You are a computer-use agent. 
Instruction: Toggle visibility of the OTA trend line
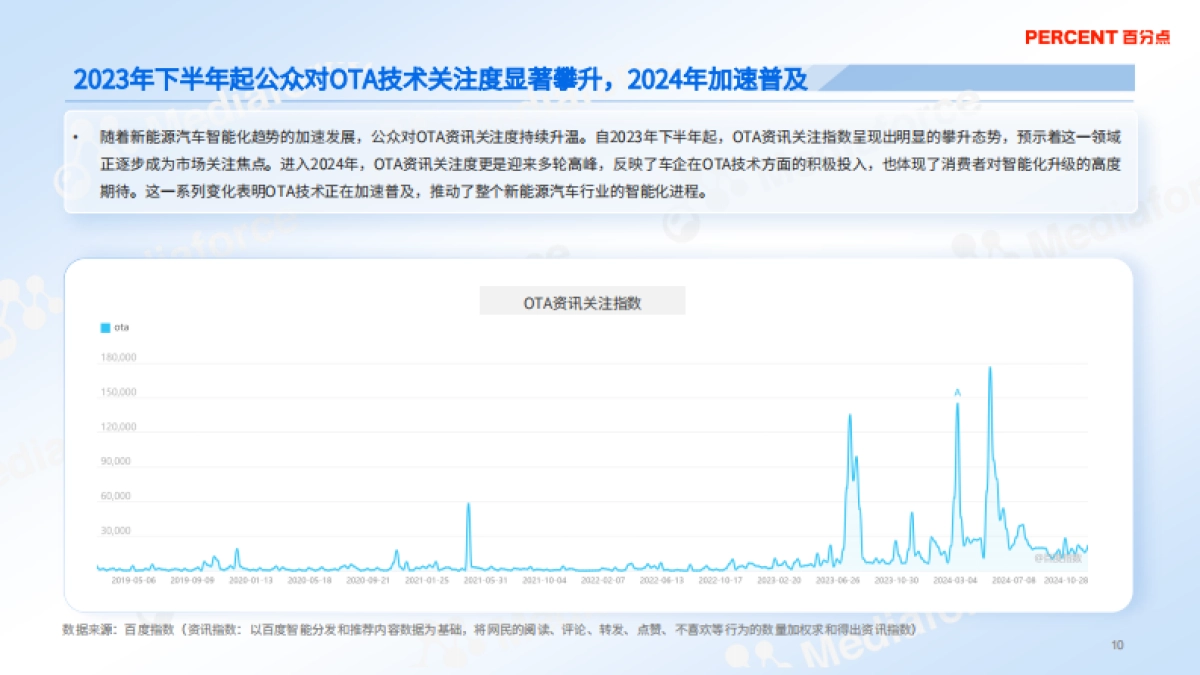pyautogui.click(x=113, y=327)
